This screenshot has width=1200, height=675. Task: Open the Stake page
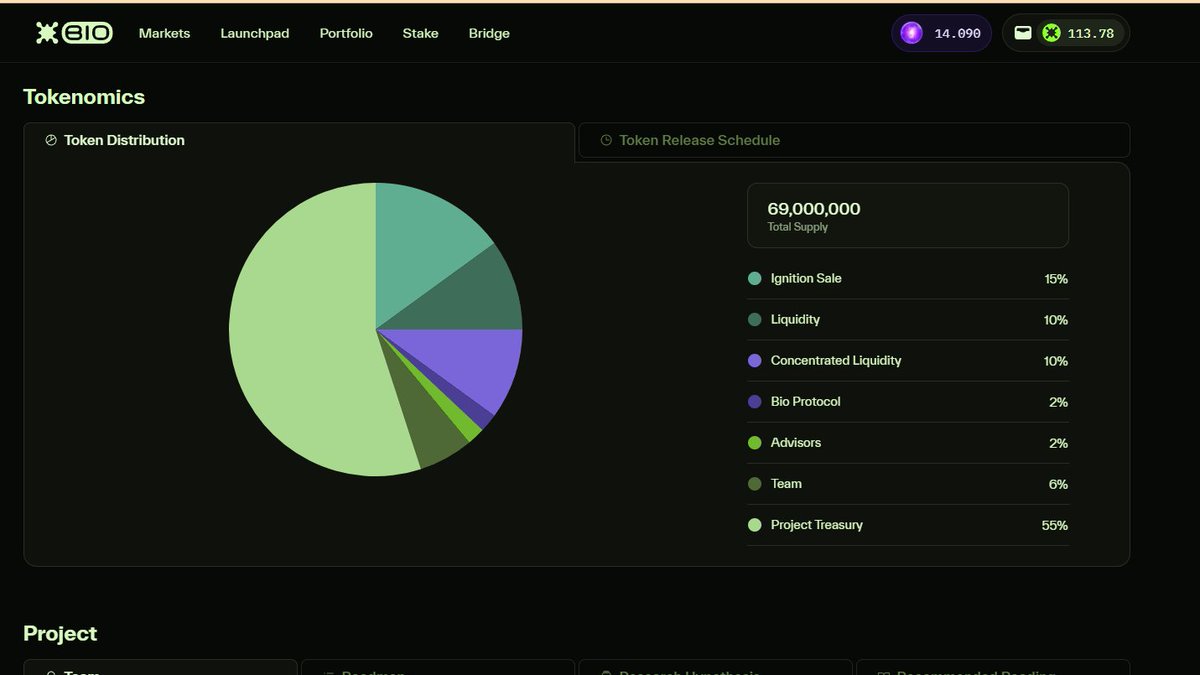coord(421,33)
